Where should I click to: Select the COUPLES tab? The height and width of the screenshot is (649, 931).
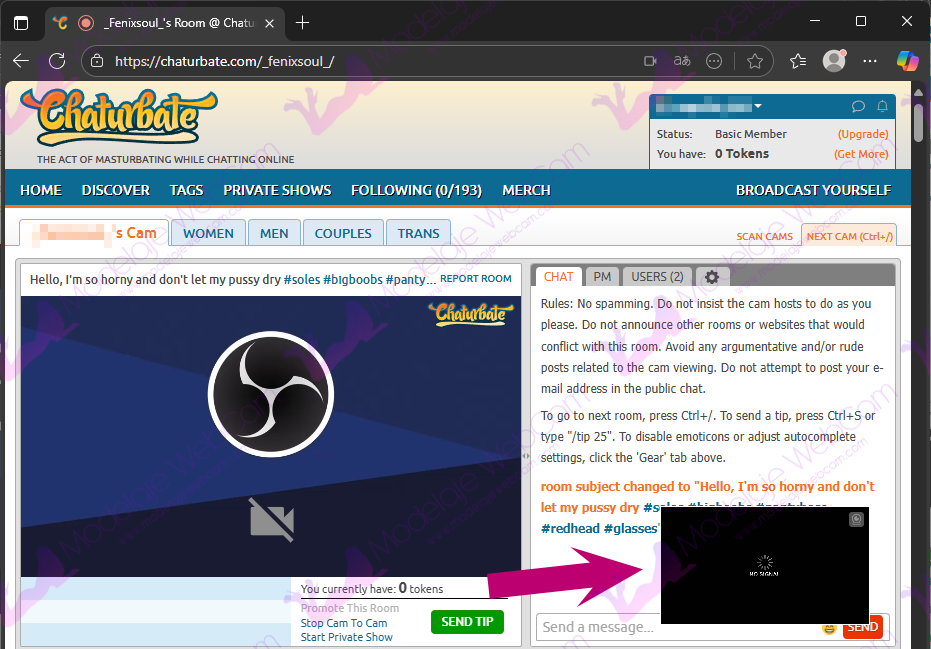click(x=343, y=233)
